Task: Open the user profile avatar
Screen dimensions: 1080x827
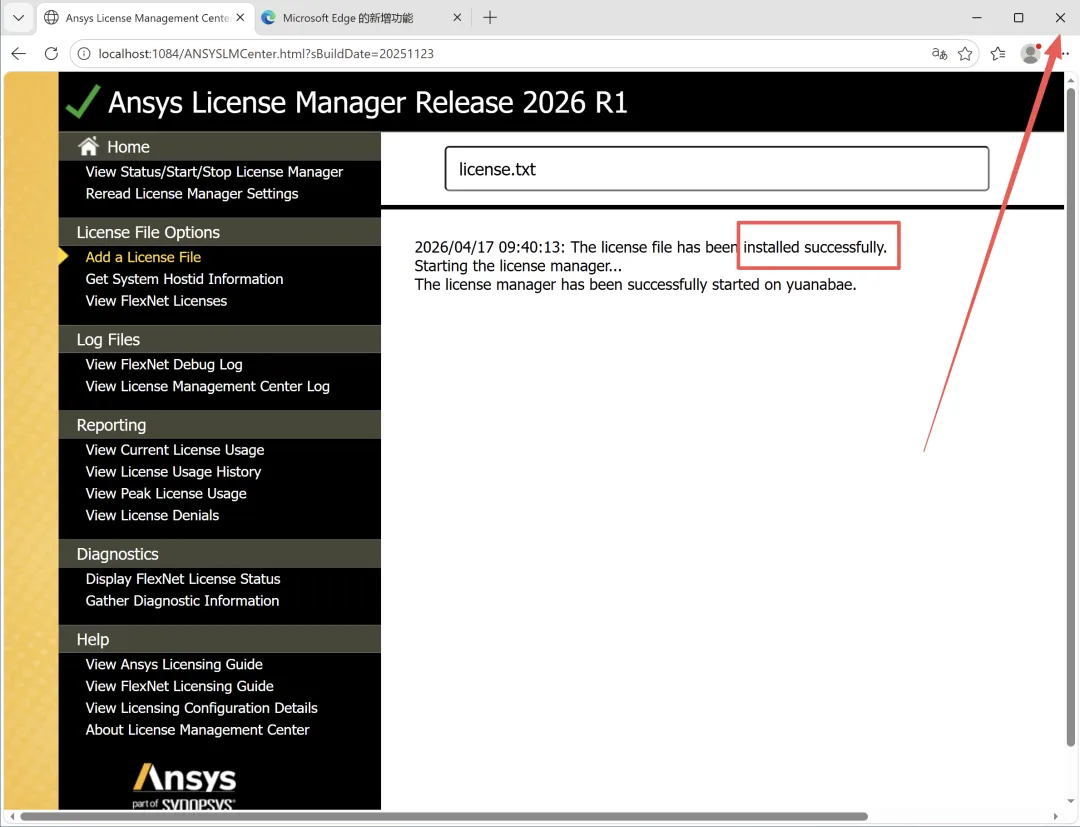Action: (x=1030, y=54)
